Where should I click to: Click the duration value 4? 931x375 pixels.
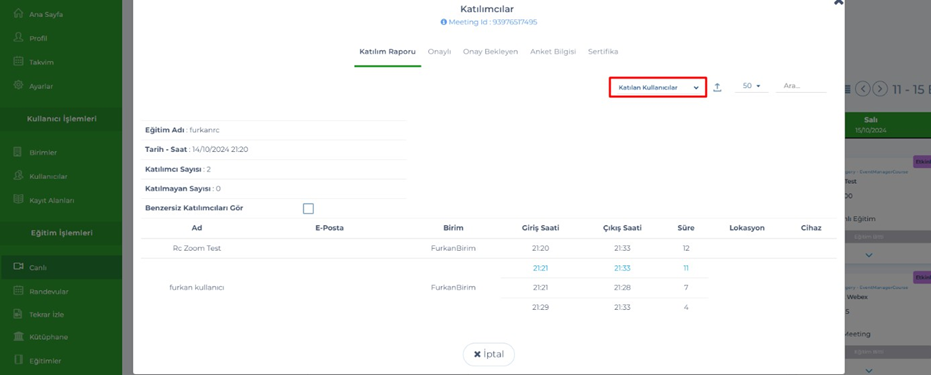[686, 307]
